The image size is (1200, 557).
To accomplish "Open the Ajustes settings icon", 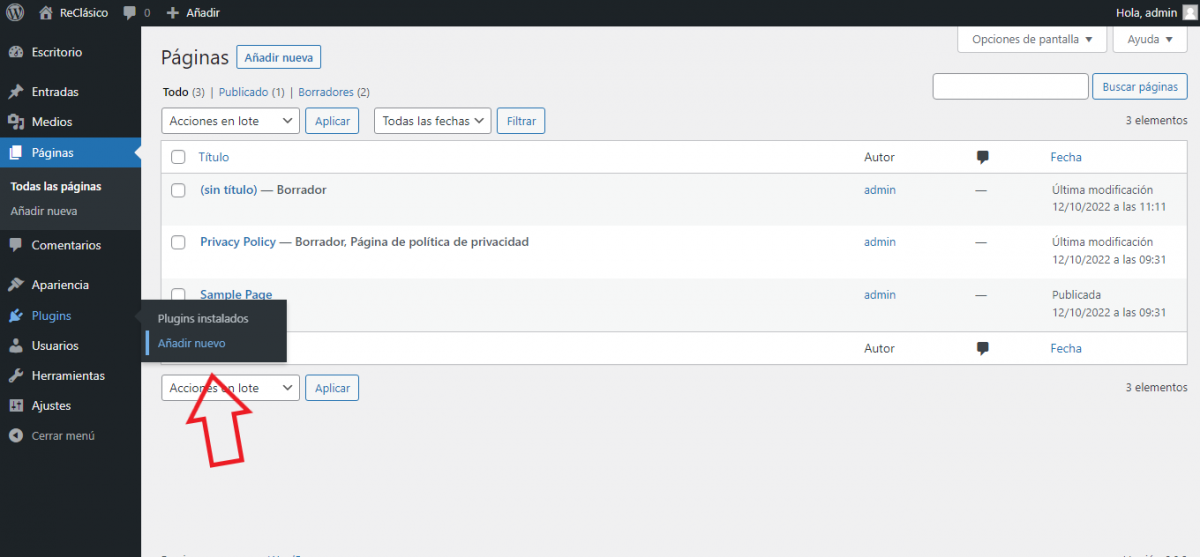I will [15, 406].
